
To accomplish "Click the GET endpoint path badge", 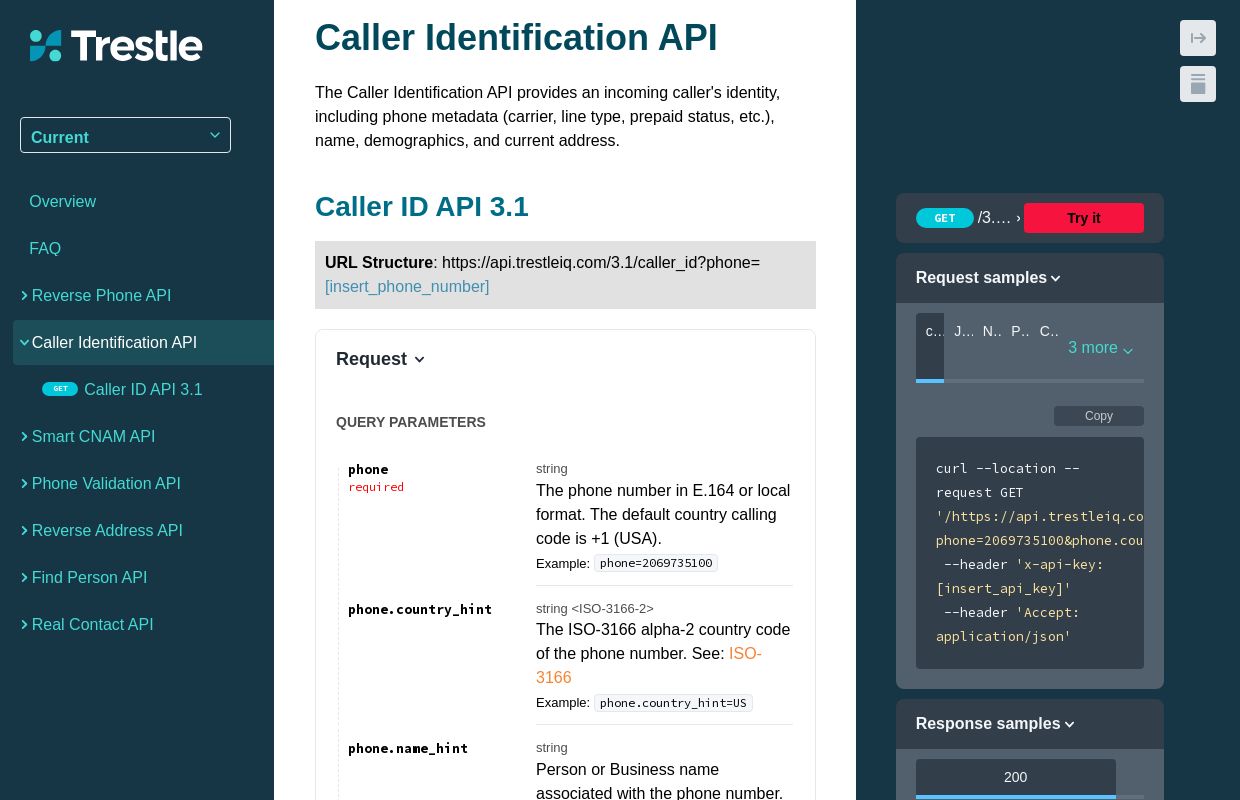I will tap(945, 218).
